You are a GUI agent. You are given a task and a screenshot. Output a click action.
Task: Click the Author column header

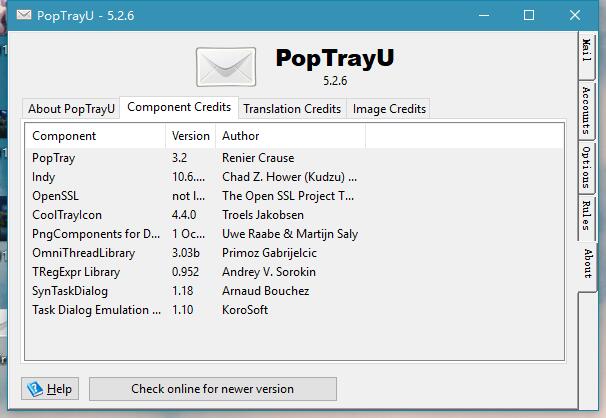click(290, 136)
